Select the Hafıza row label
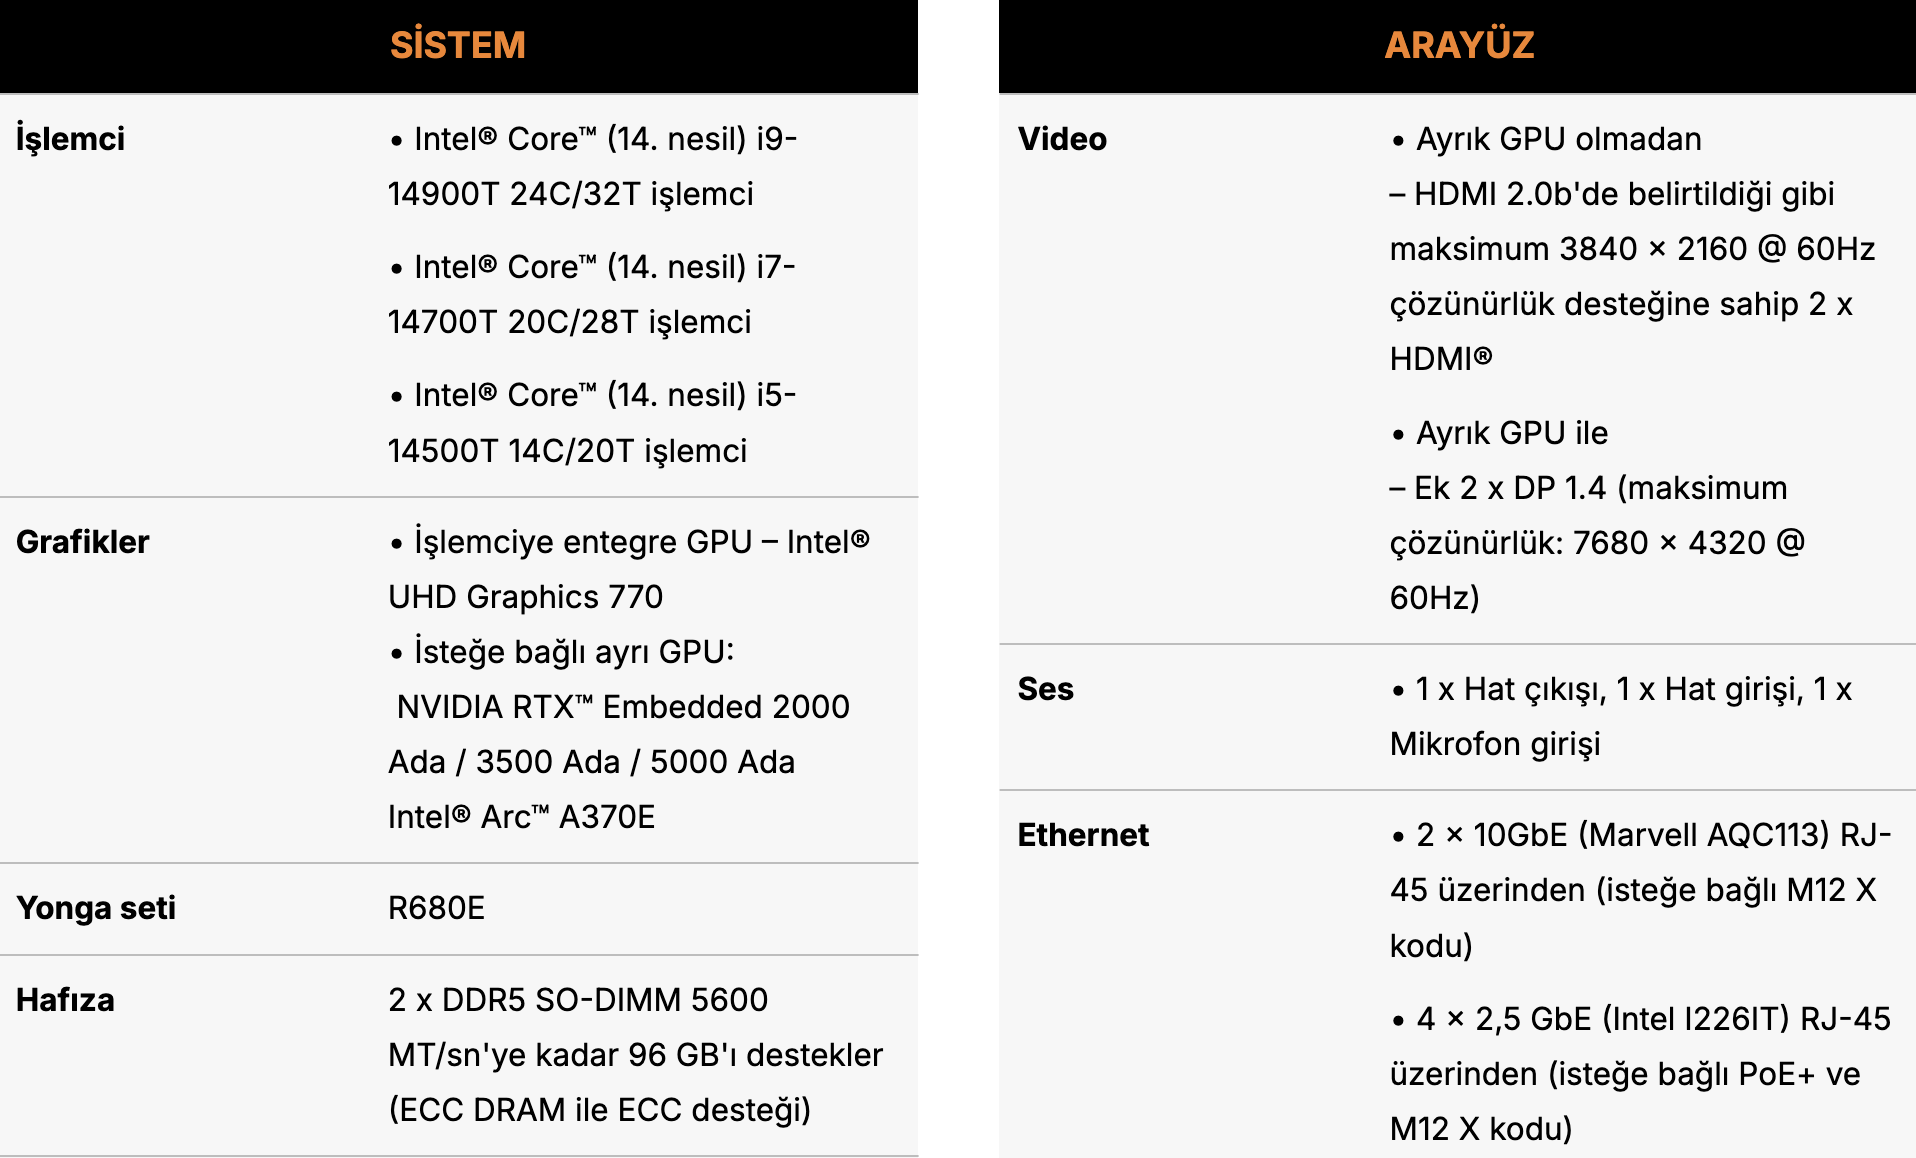Image resolution: width=1916 pixels, height=1158 pixels. pos(65,1000)
